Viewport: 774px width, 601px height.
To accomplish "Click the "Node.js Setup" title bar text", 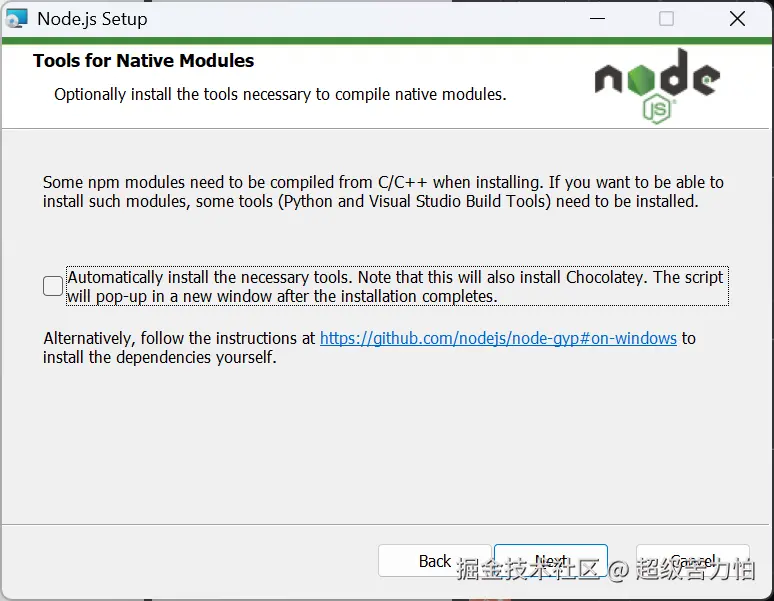I will pos(92,19).
